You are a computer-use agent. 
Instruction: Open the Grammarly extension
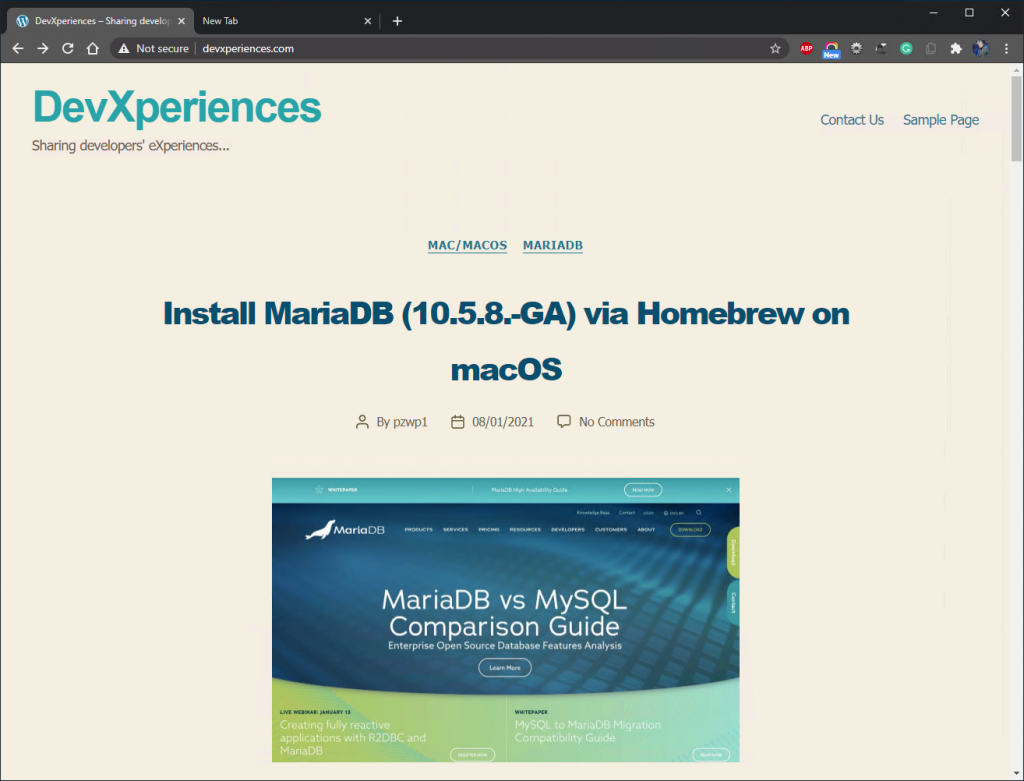click(x=906, y=48)
